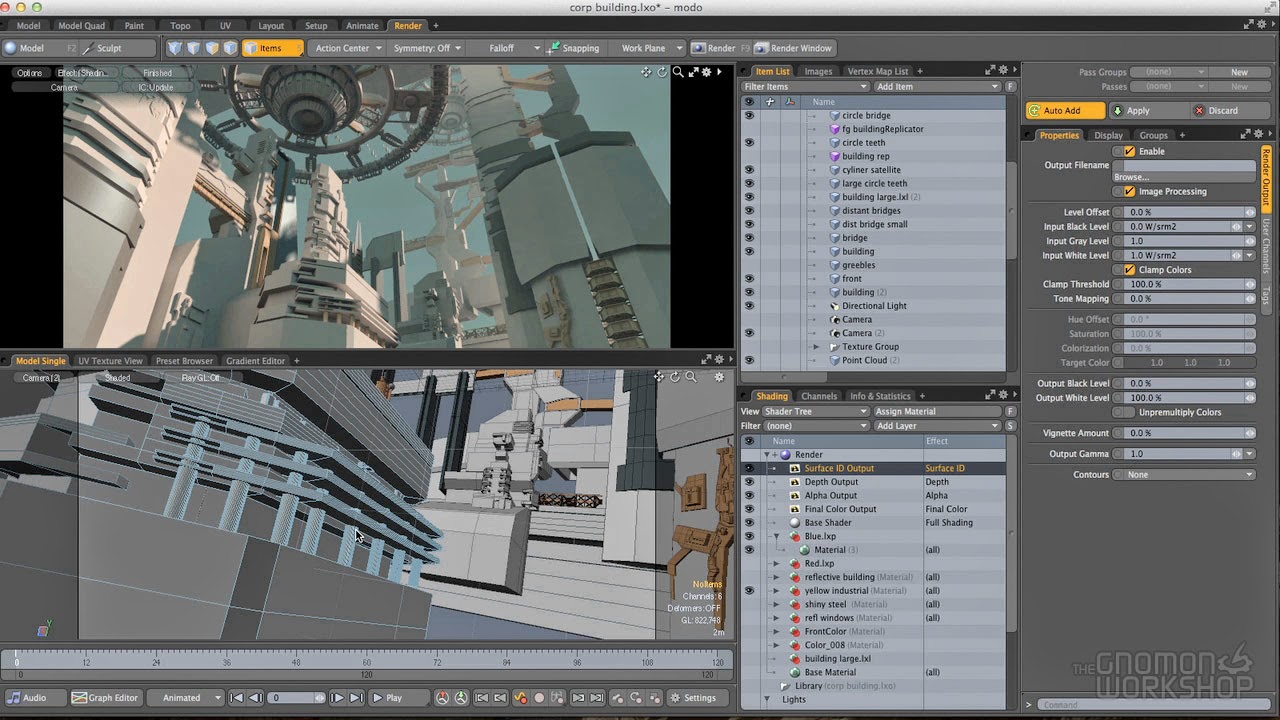
Task: Select the pan icon in render viewport
Action: pyautogui.click(x=646, y=71)
